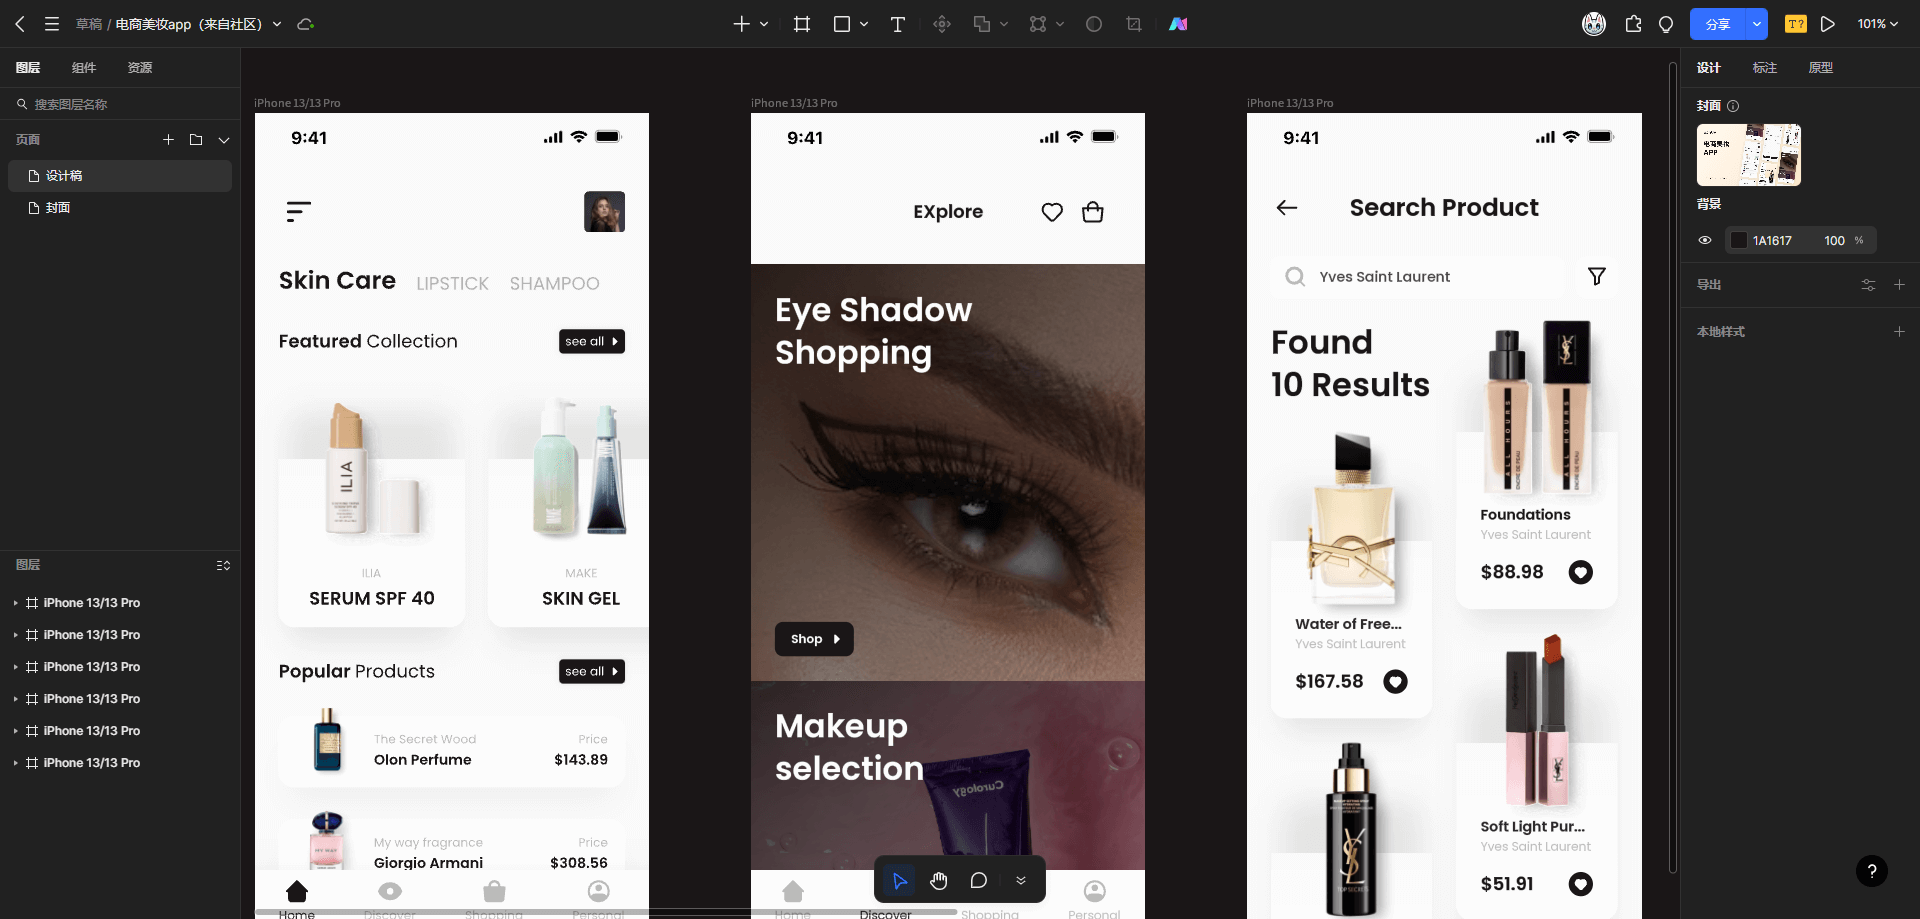The height and width of the screenshot is (919, 1920).
Task: Switch to the 设计 tab
Action: (1709, 68)
